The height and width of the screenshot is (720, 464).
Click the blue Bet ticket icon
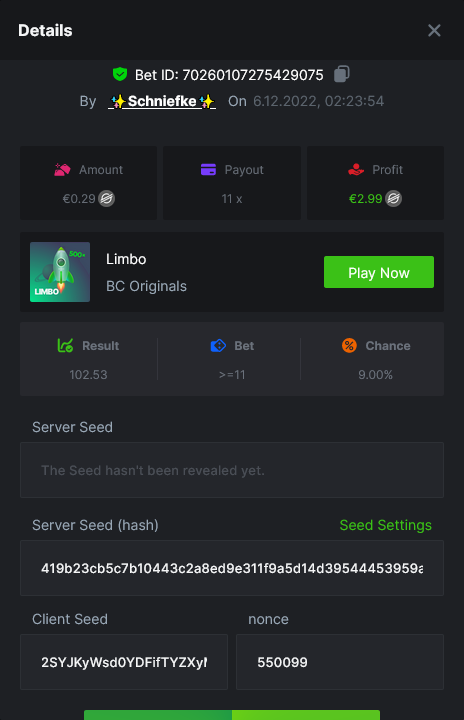(x=218, y=345)
